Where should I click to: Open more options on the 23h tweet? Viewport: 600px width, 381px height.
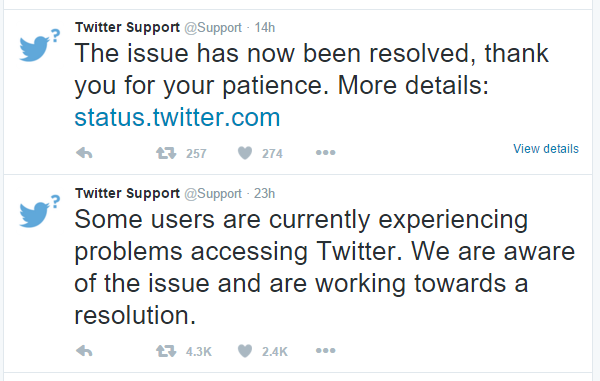click(326, 350)
